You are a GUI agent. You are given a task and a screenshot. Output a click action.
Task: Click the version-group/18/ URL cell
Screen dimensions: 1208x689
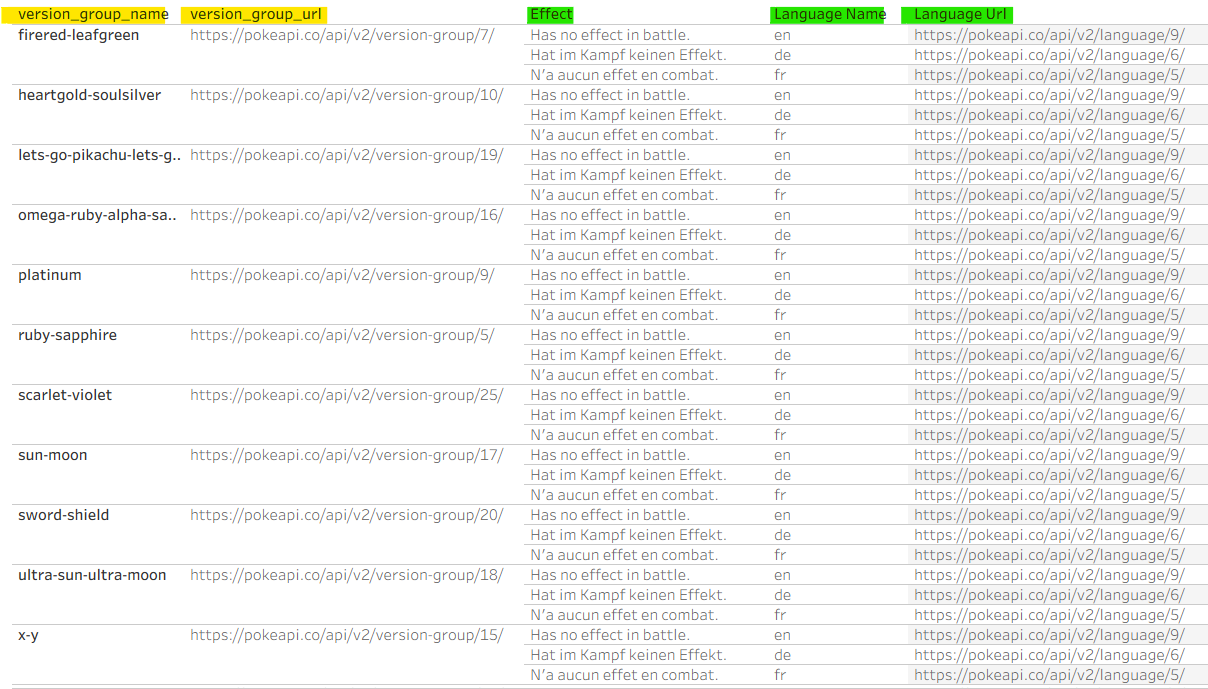tap(347, 575)
